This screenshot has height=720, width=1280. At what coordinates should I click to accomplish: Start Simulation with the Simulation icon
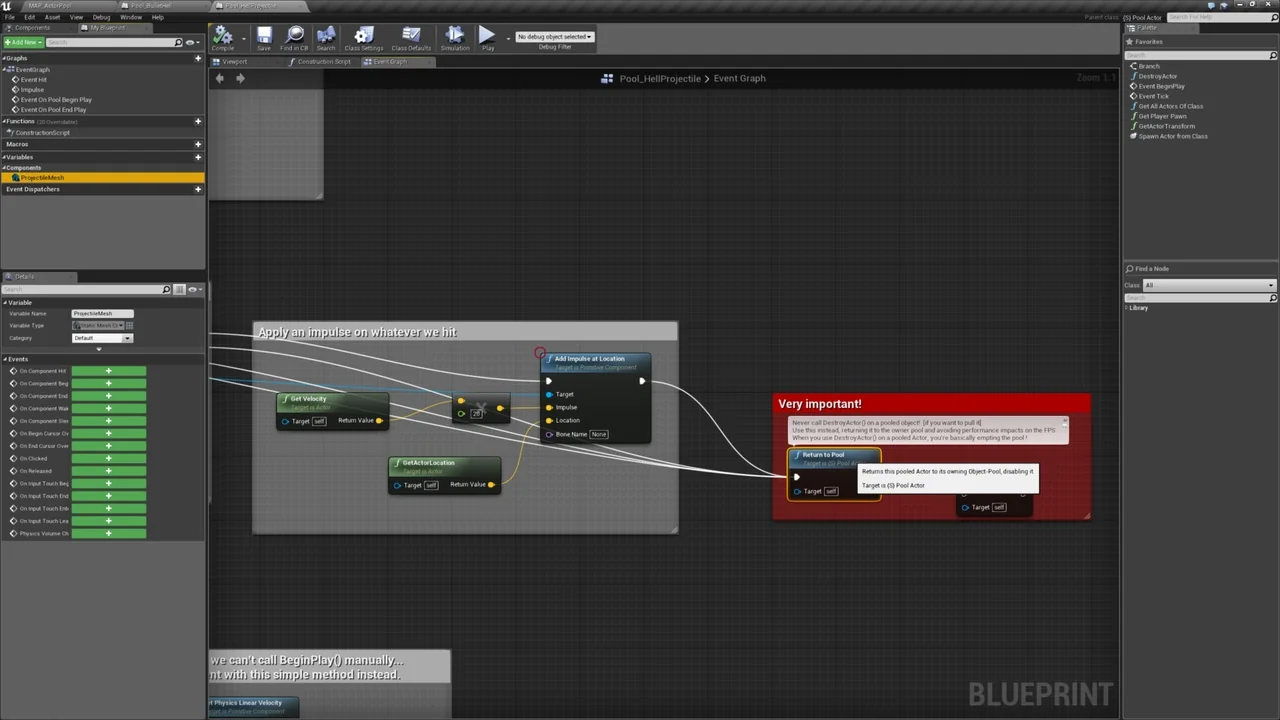[x=455, y=37]
